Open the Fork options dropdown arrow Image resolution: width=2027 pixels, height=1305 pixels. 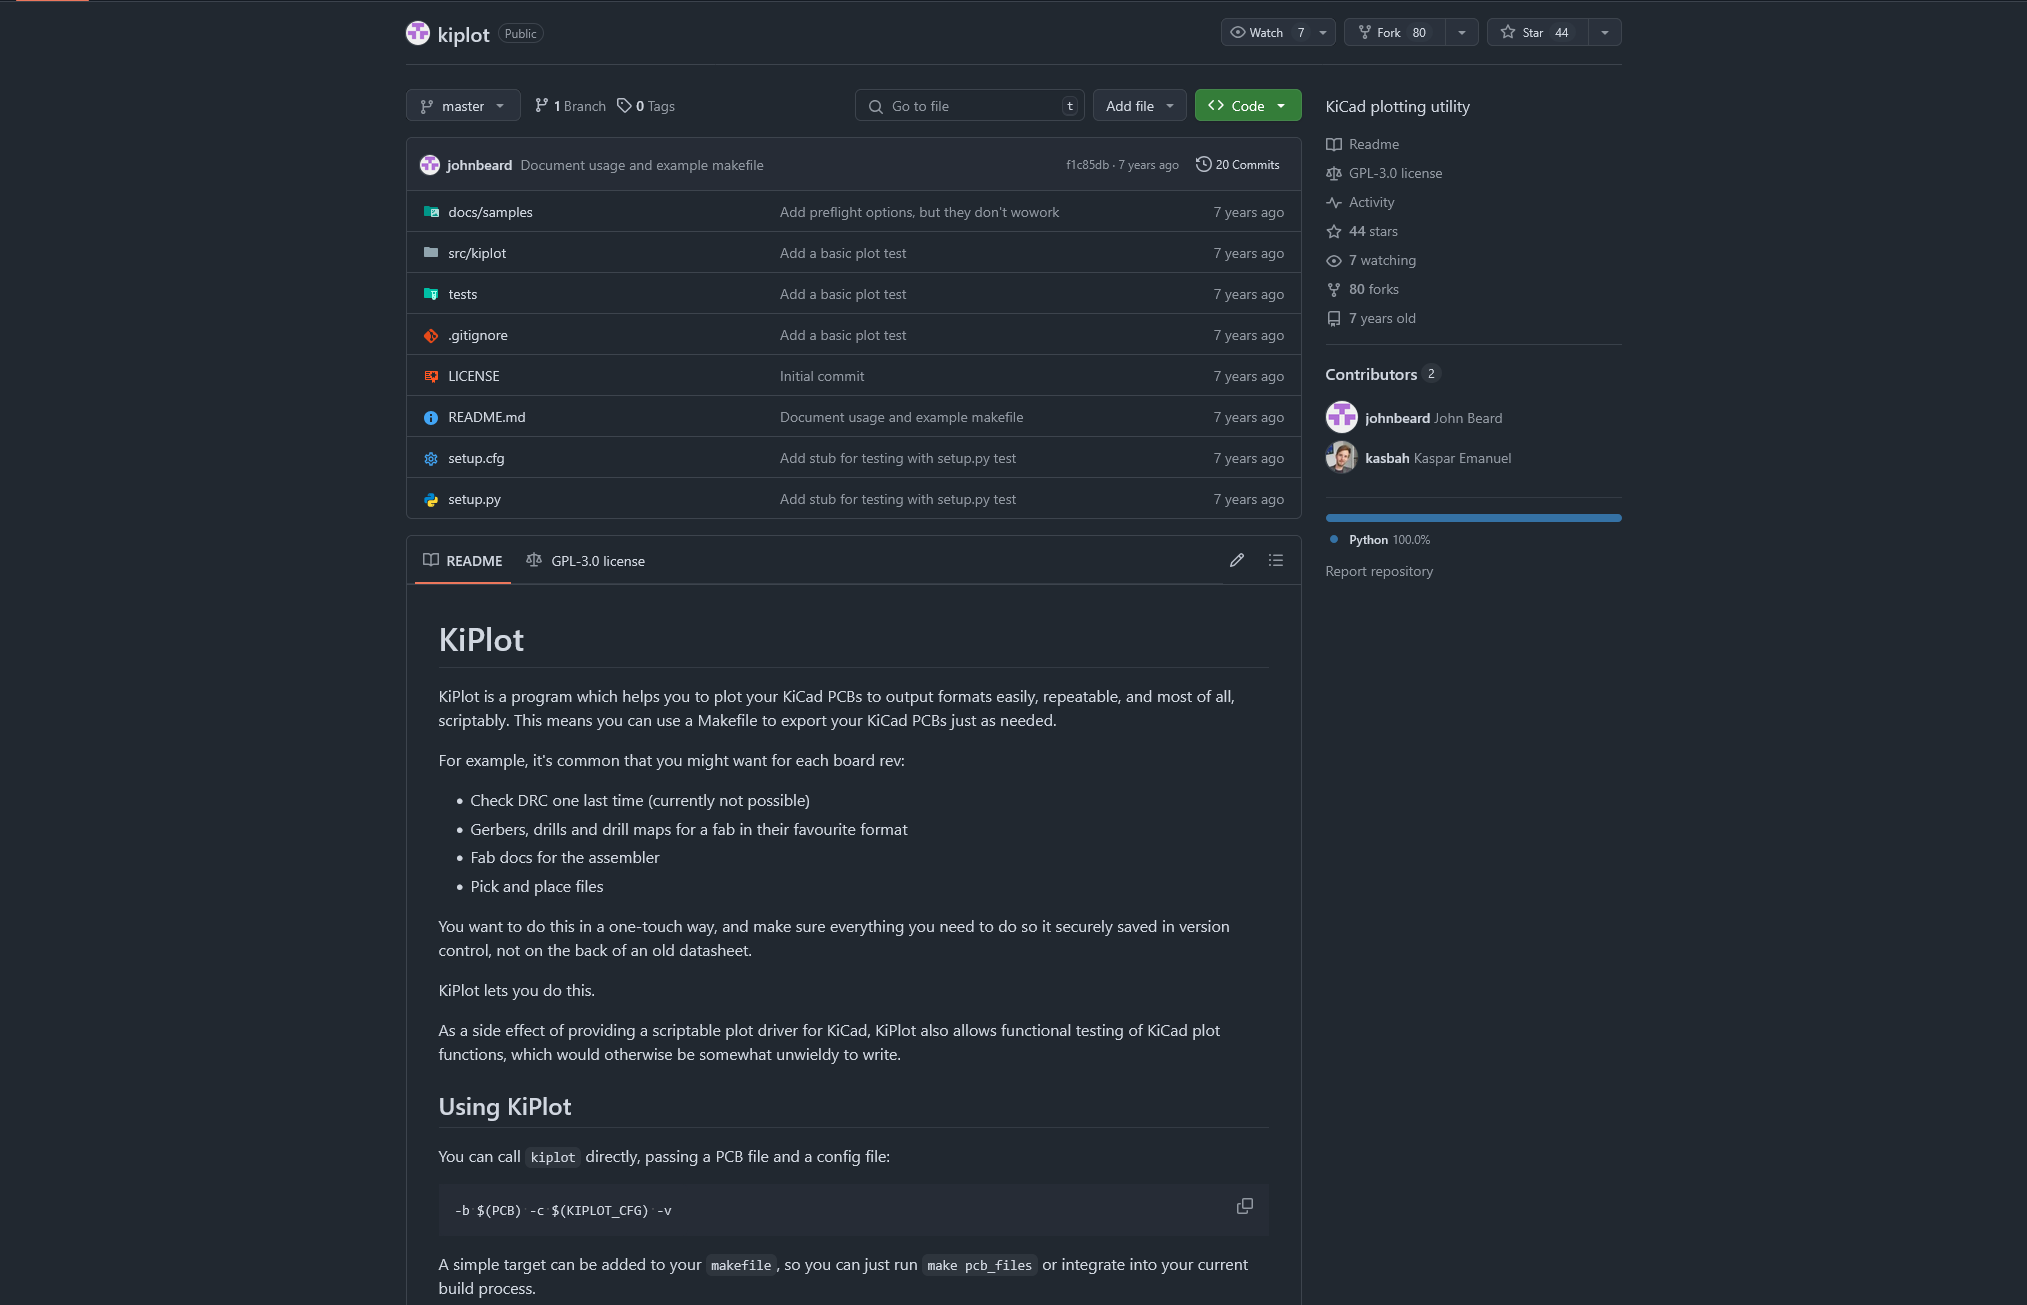click(x=1461, y=32)
